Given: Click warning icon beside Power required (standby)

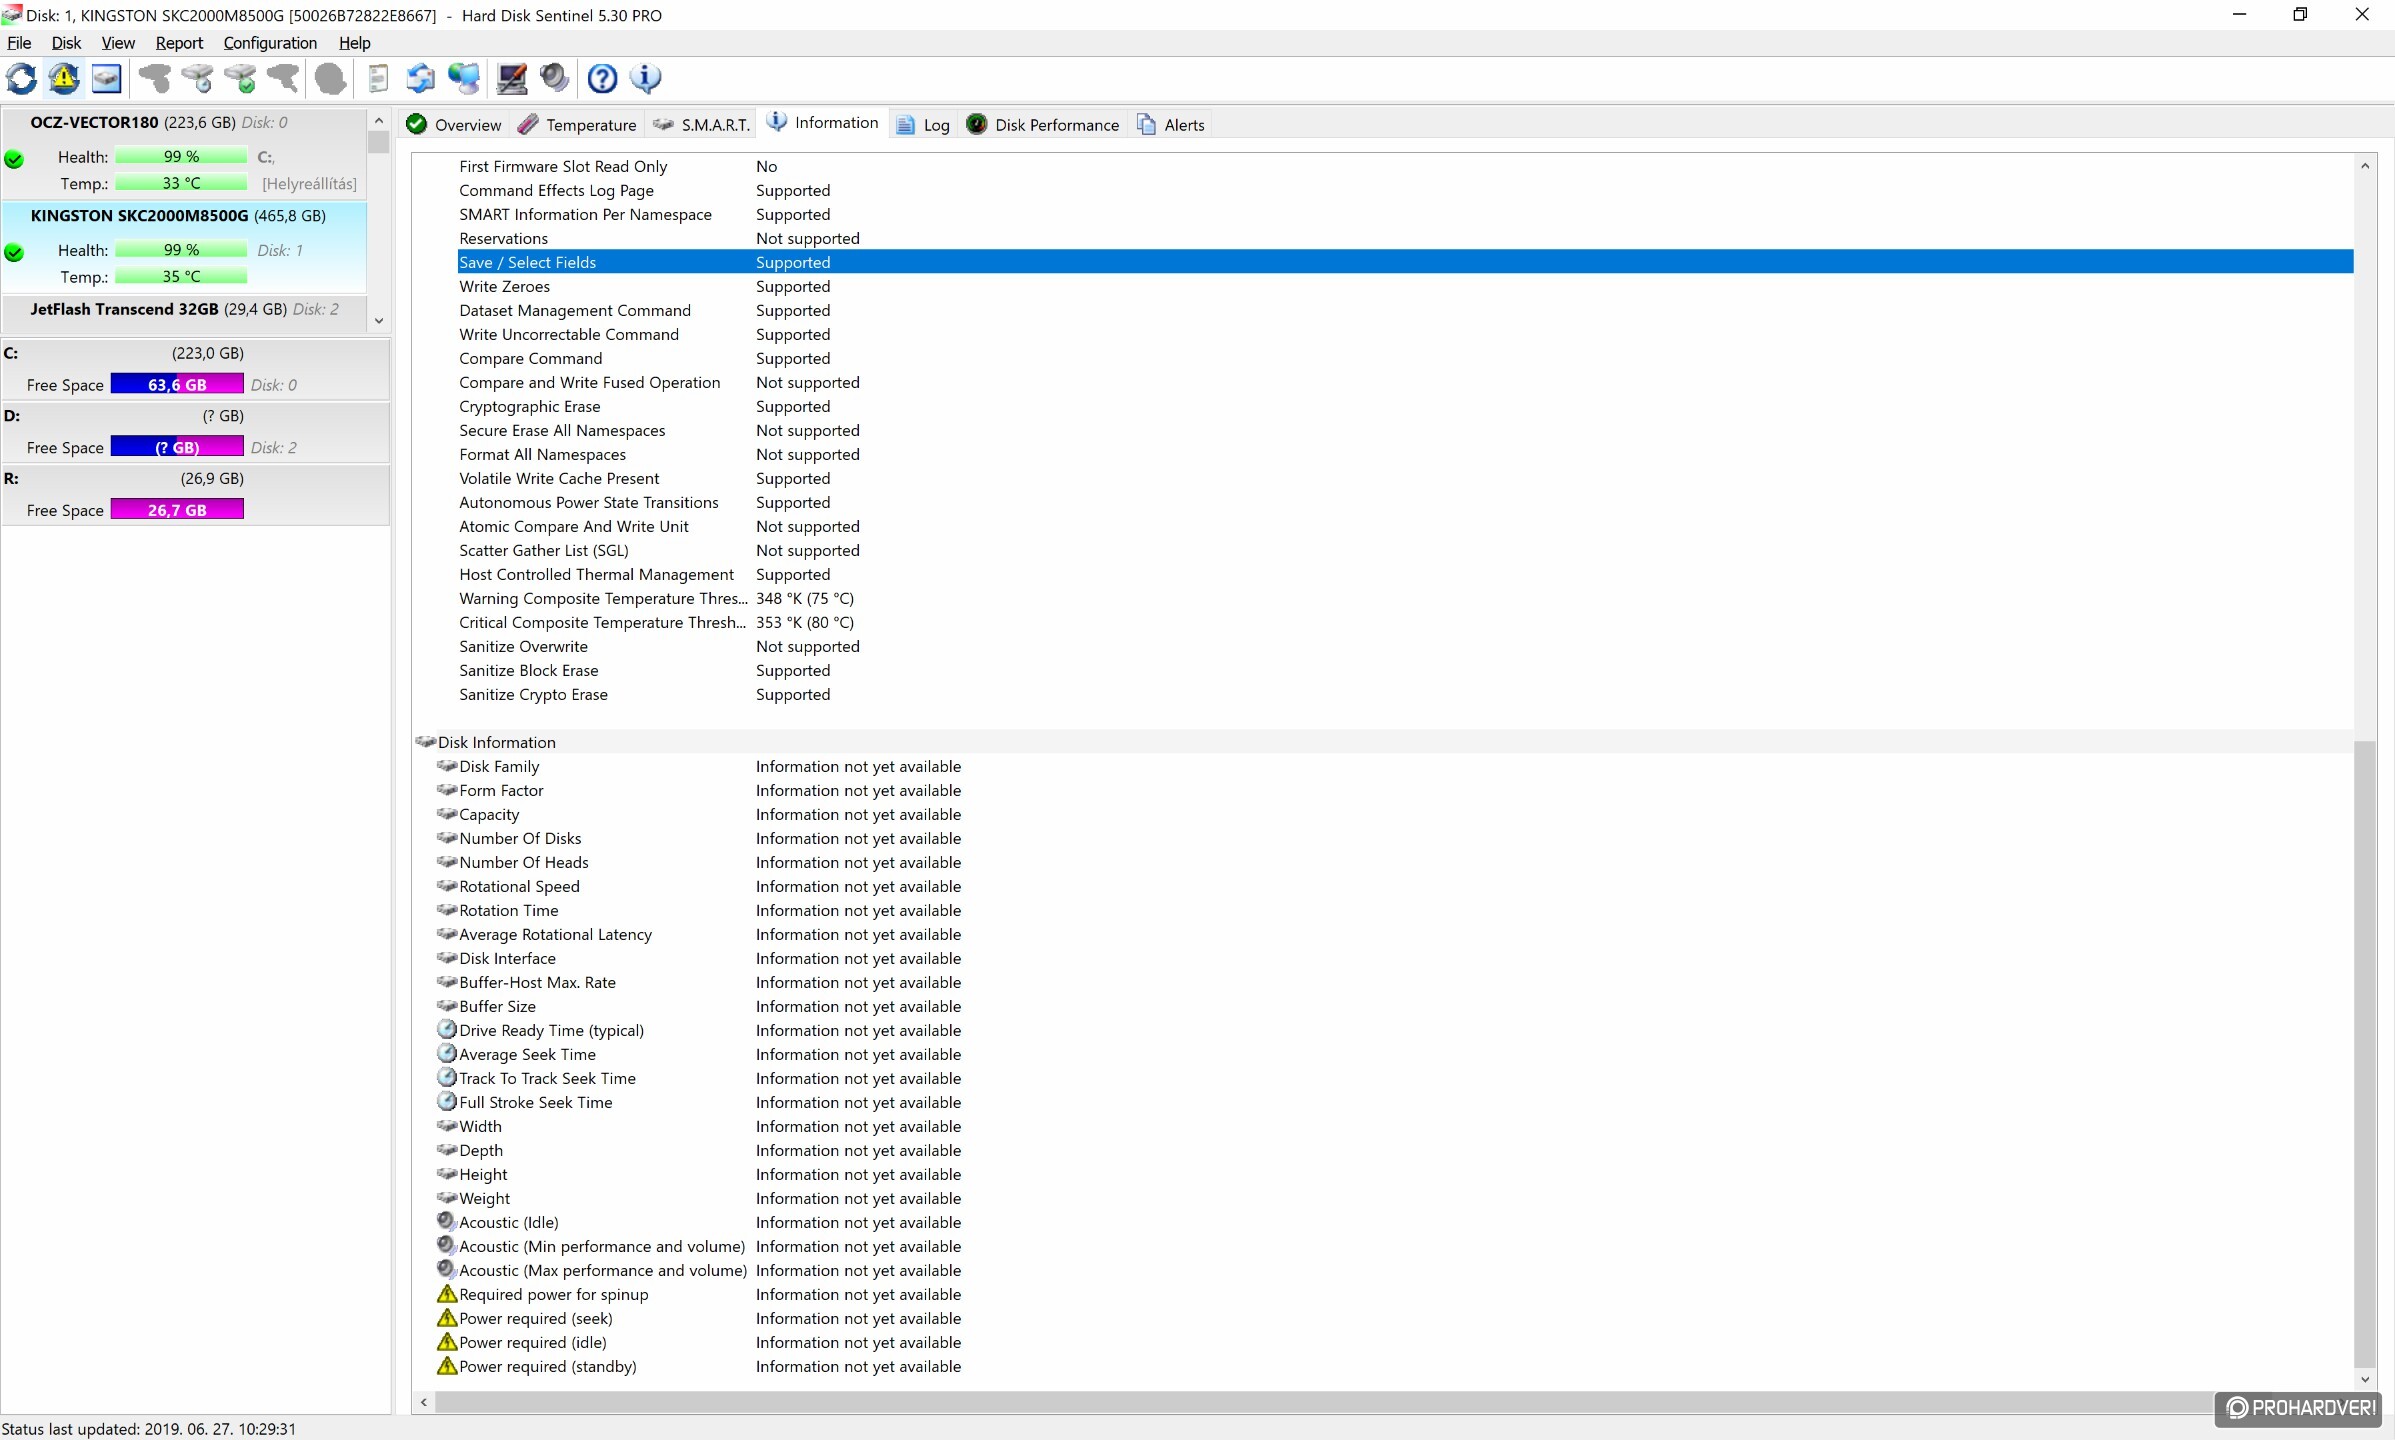Looking at the screenshot, I should point(447,1366).
